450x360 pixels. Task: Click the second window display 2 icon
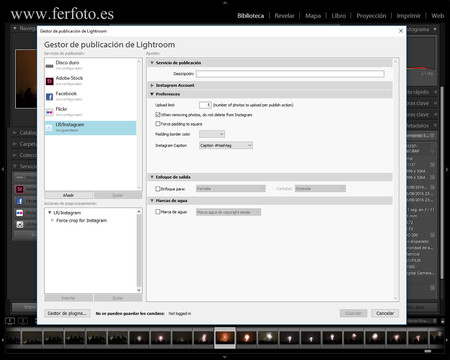click(23, 321)
